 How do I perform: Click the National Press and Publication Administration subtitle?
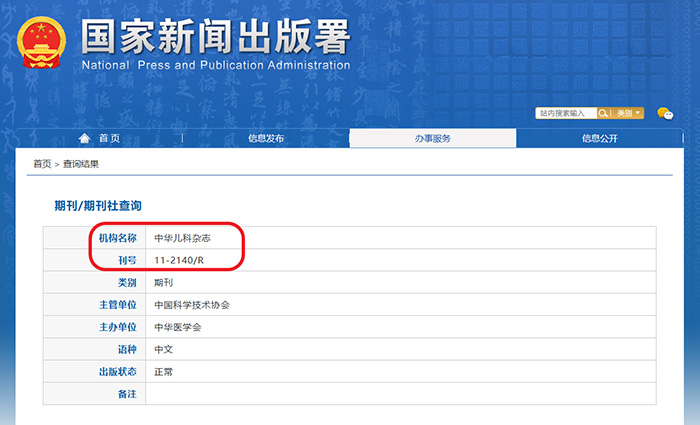pyautogui.click(x=215, y=66)
